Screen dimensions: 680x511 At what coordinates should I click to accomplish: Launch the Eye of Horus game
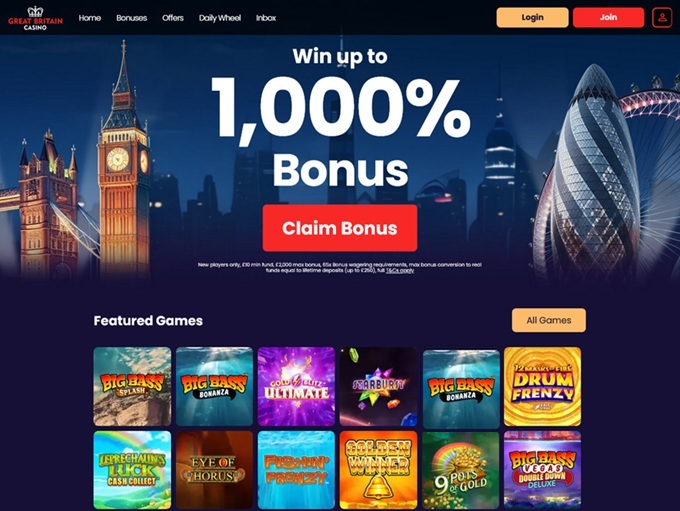(x=214, y=470)
